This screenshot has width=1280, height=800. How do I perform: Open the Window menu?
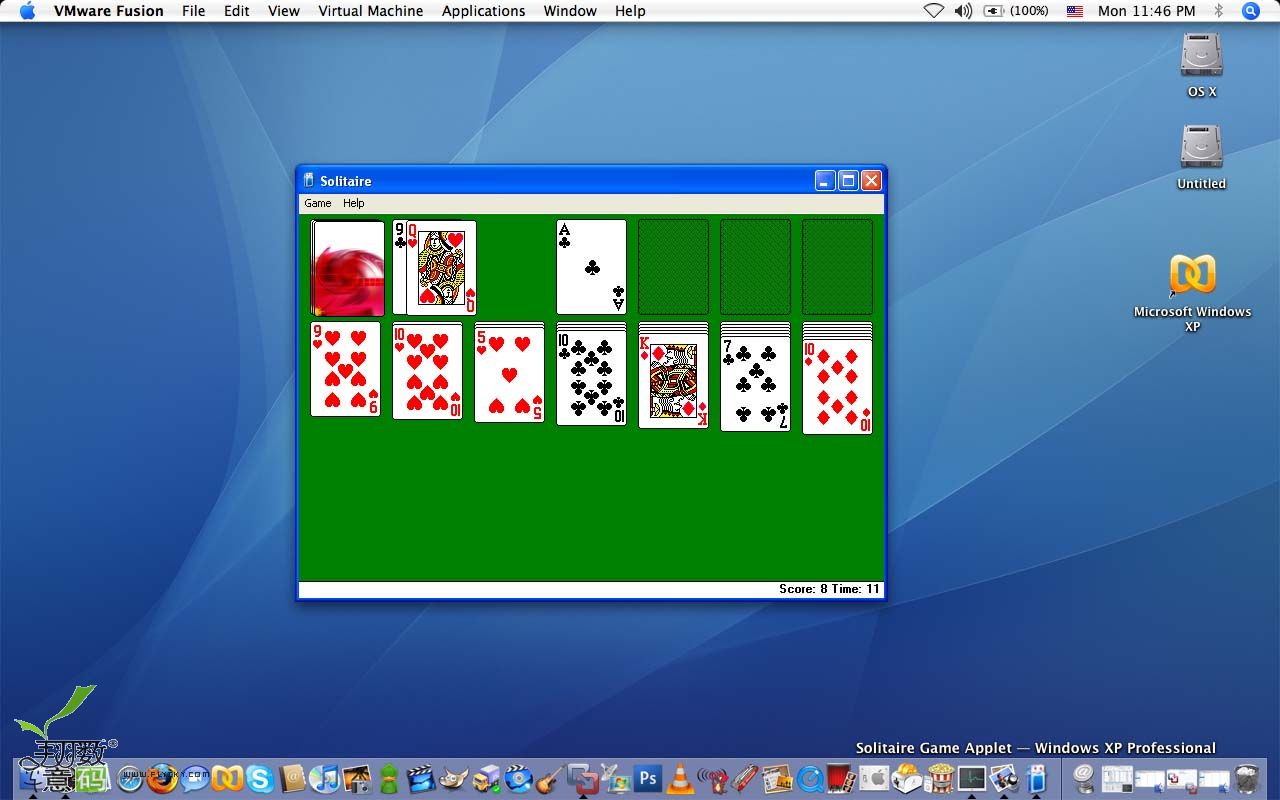coord(570,11)
